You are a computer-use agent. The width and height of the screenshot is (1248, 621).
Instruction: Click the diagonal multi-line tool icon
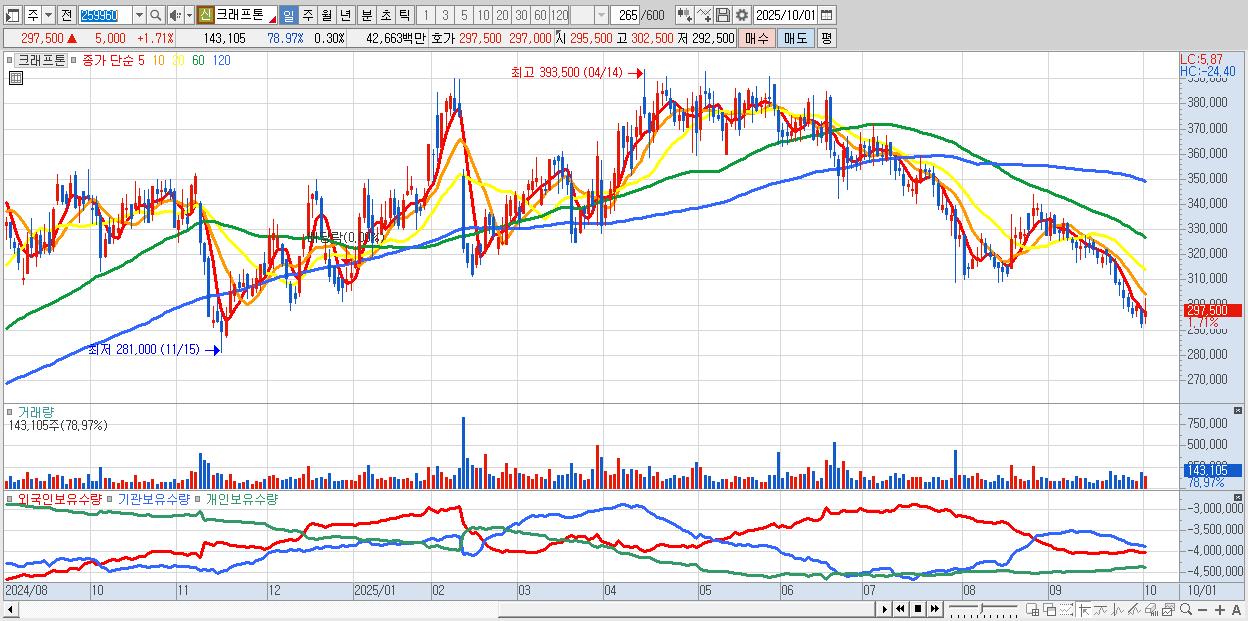tap(1134, 610)
